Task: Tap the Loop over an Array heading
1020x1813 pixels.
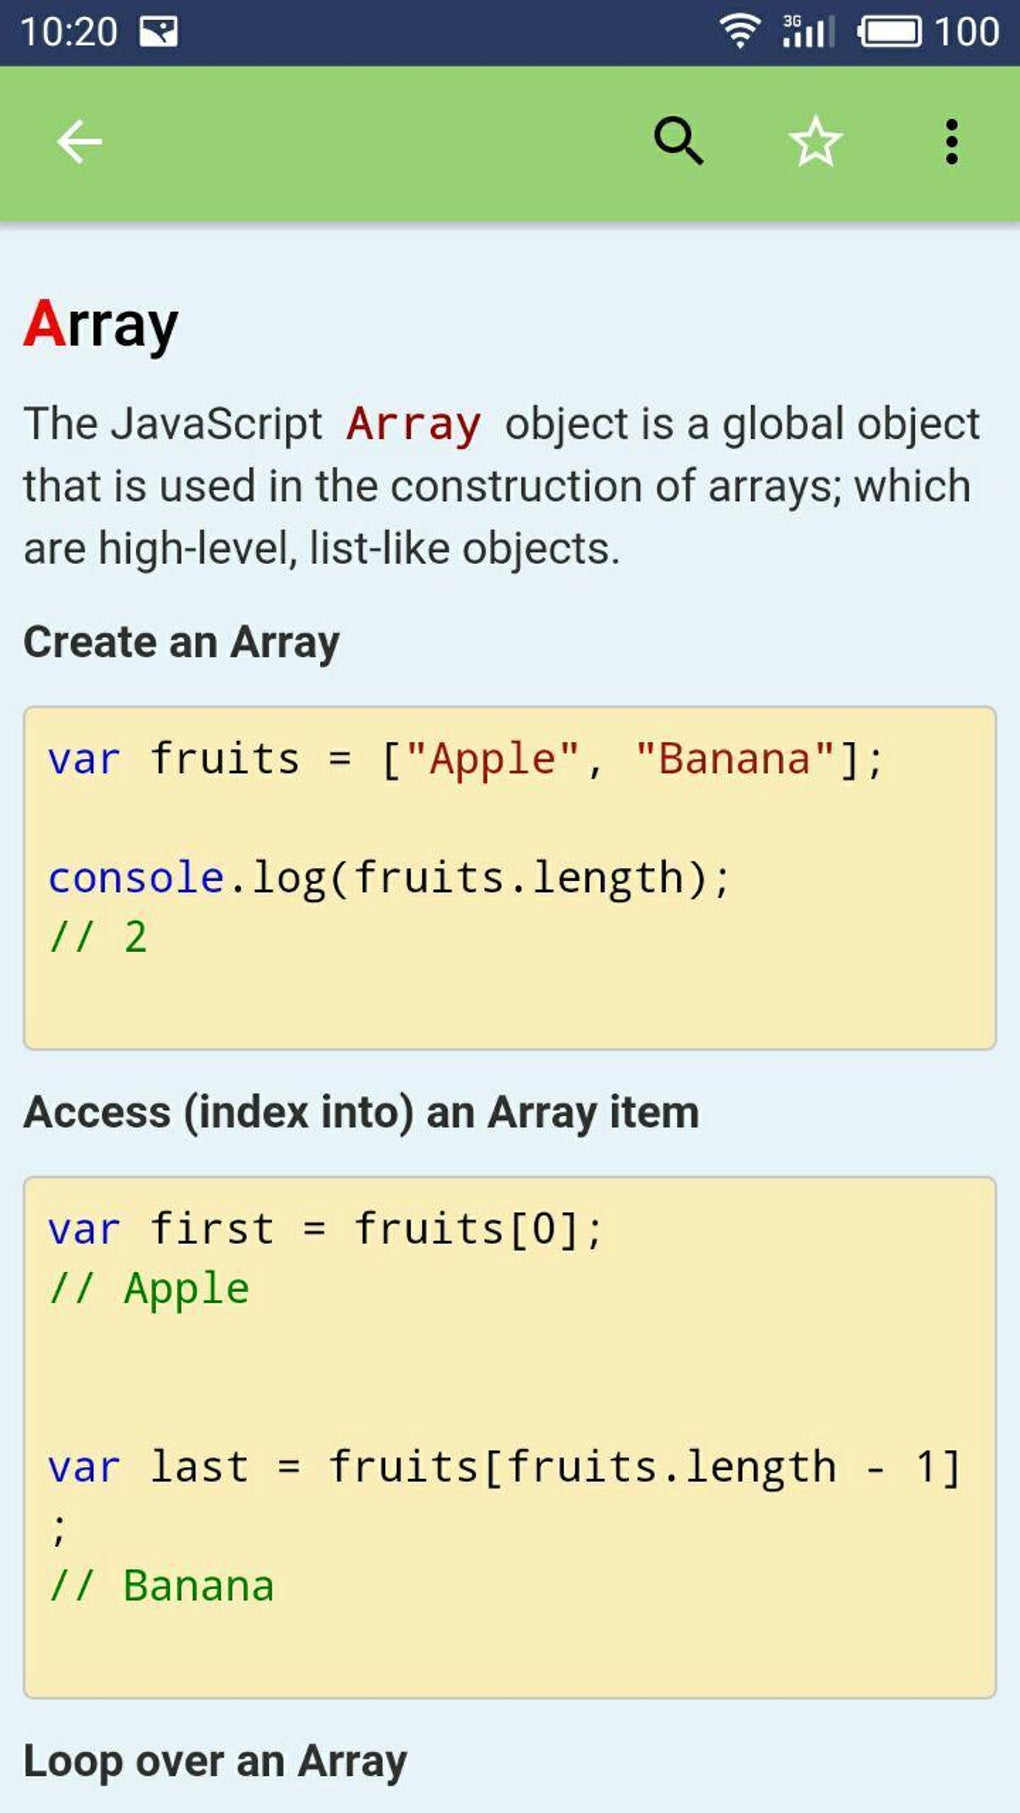Action: [x=215, y=1761]
